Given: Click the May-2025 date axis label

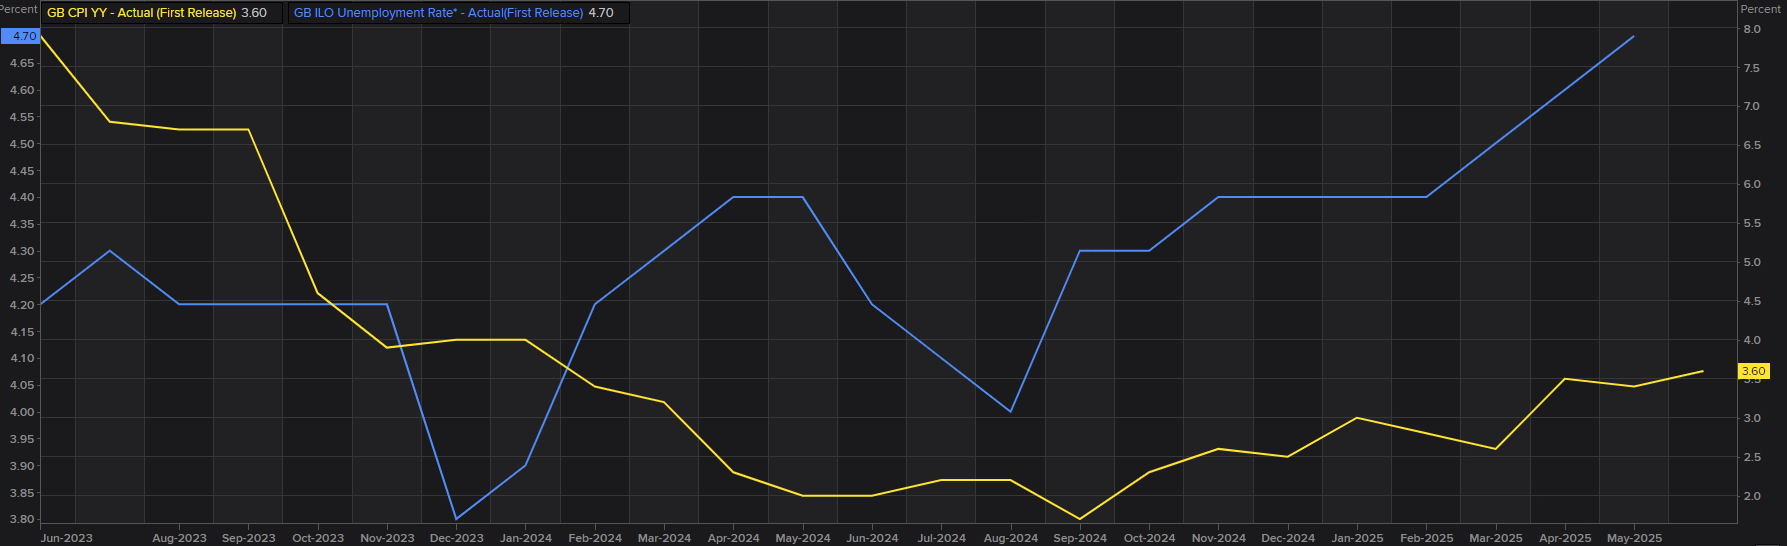Looking at the screenshot, I should 1634,538.
